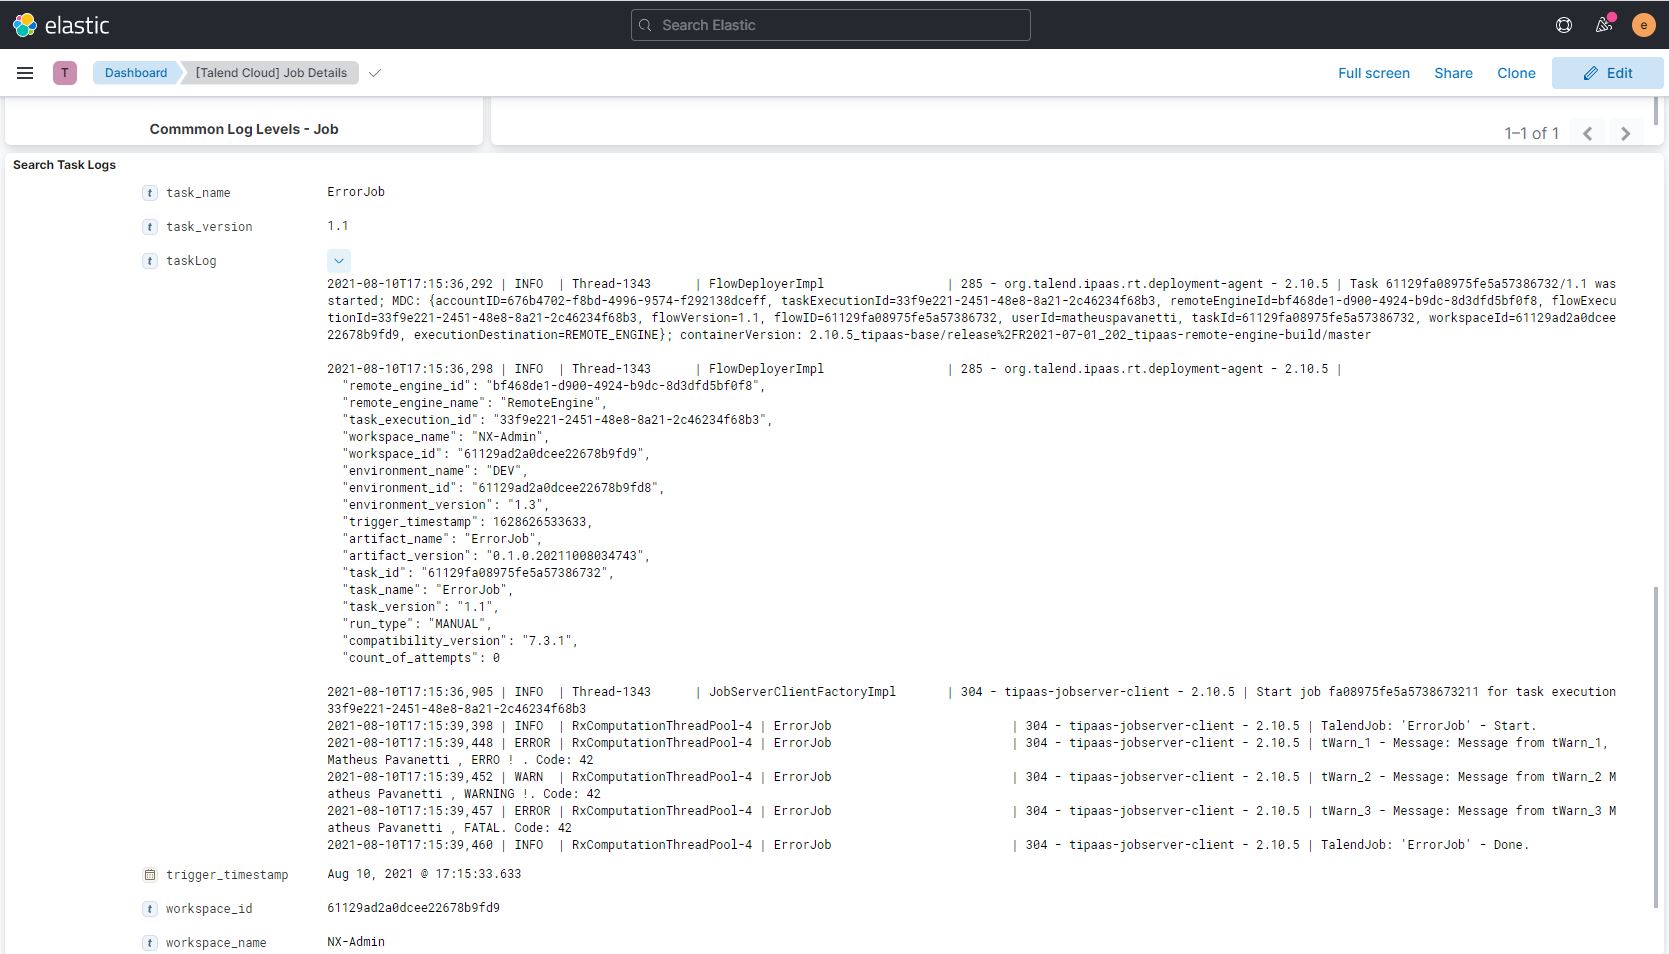Click the dashboard vertical scrollbar thumb
The height and width of the screenshot is (954, 1669).
[x=1656, y=746]
